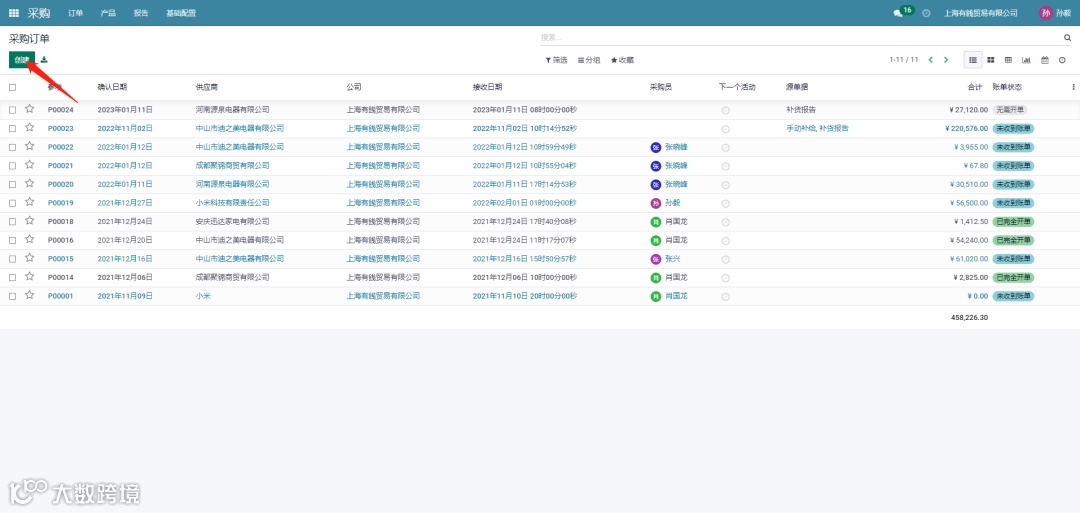Viewport: 1080px width, 513px height.
Task: Open the apps grid menu icon
Action: point(14,13)
